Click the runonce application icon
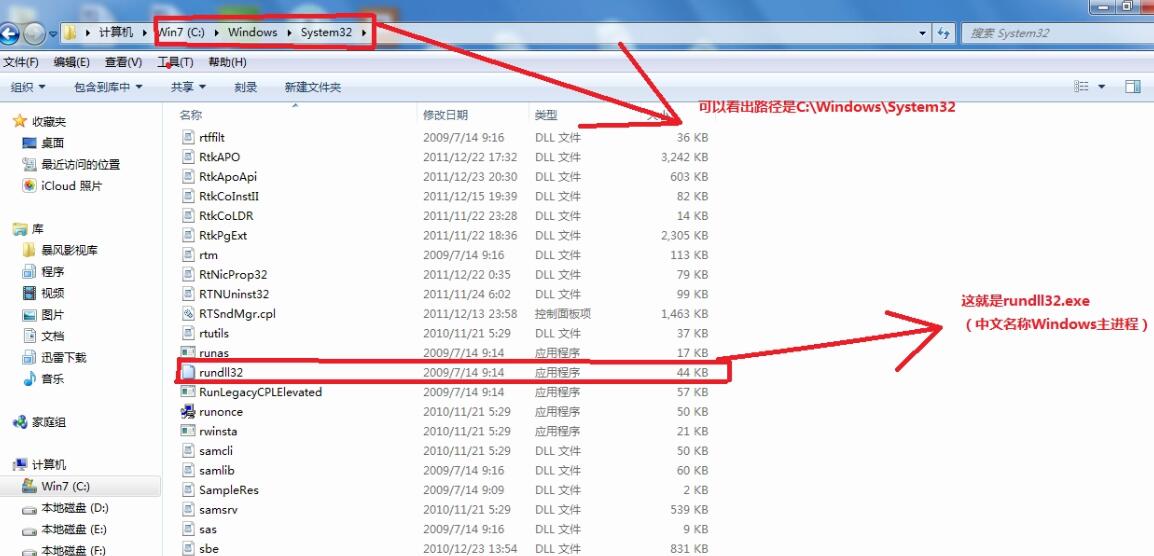This screenshot has width=1154, height=556. [187, 412]
